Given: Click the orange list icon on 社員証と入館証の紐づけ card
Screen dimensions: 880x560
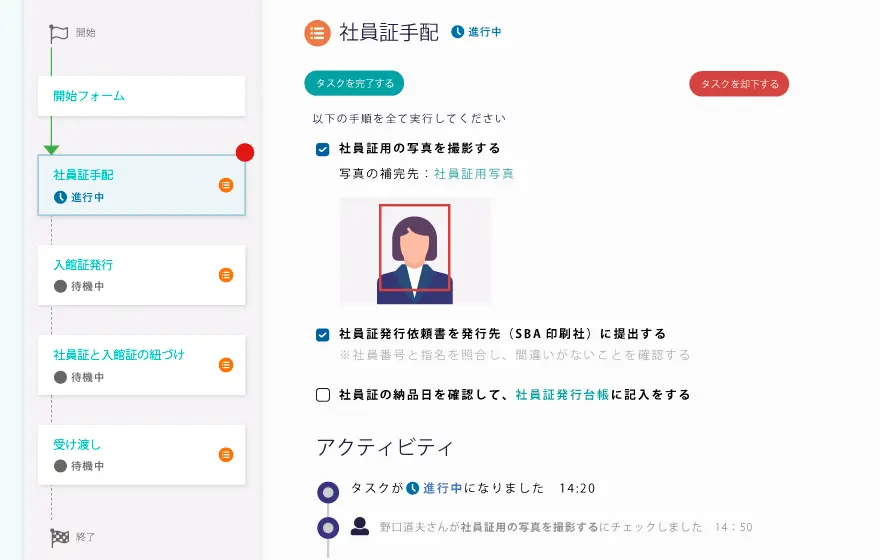Looking at the screenshot, I should pos(226,365).
